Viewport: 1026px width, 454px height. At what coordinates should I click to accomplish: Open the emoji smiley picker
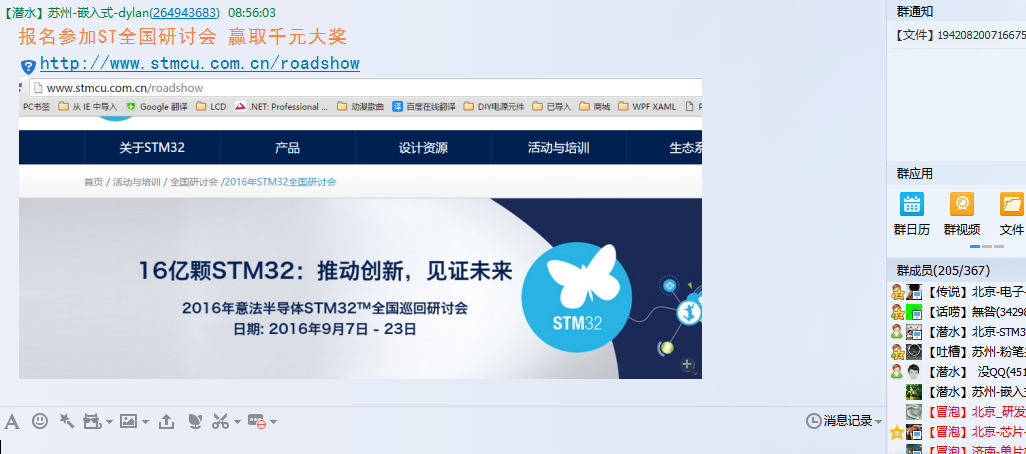click(x=40, y=421)
